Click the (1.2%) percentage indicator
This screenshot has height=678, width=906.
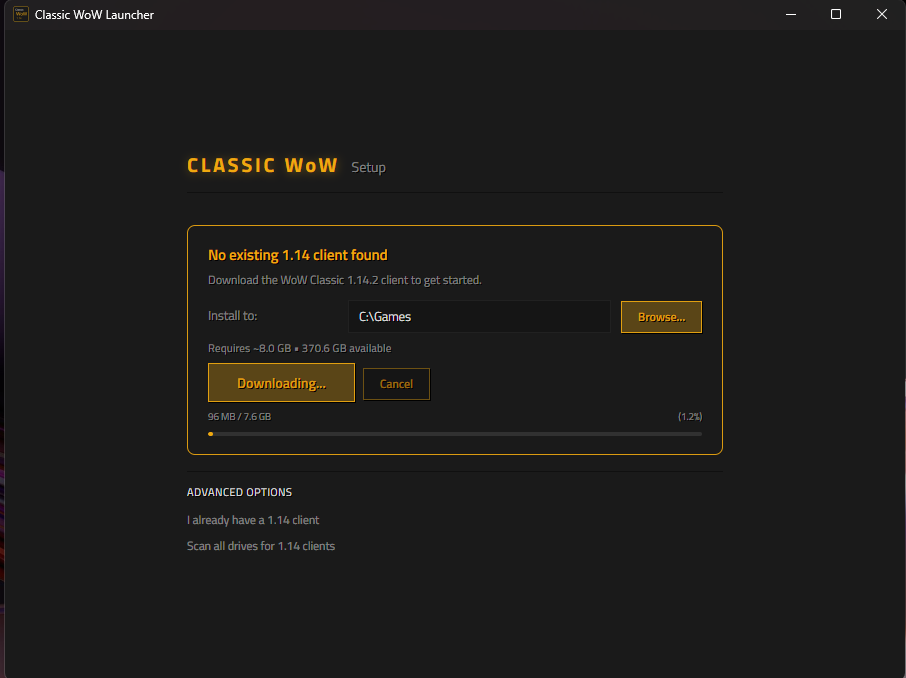690,417
